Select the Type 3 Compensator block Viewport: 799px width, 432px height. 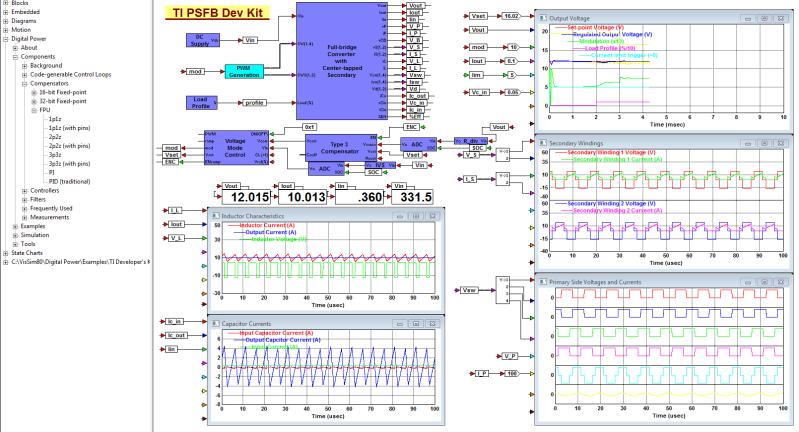coord(340,148)
